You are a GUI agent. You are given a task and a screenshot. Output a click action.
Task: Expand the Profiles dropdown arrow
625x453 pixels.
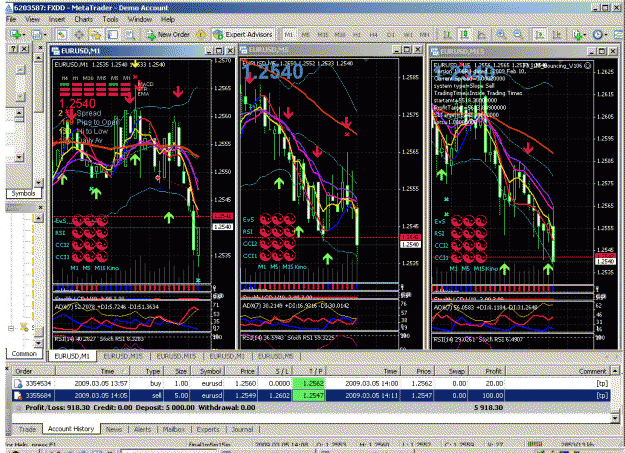(45, 35)
